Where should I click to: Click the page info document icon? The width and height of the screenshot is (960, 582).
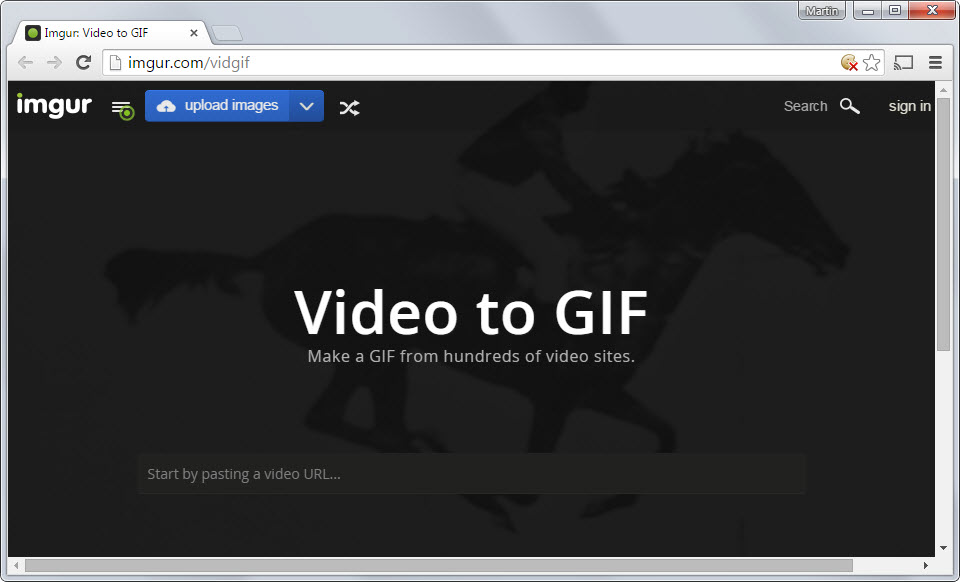[115, 62]
